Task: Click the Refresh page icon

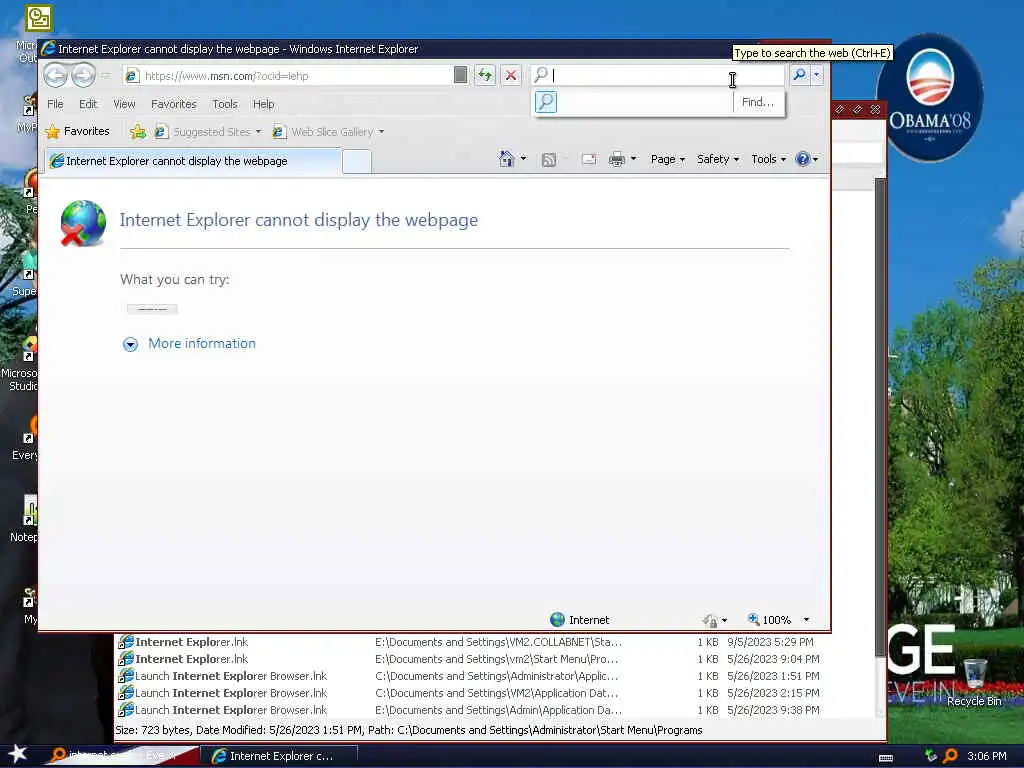Action: click(x=485, y=75)
